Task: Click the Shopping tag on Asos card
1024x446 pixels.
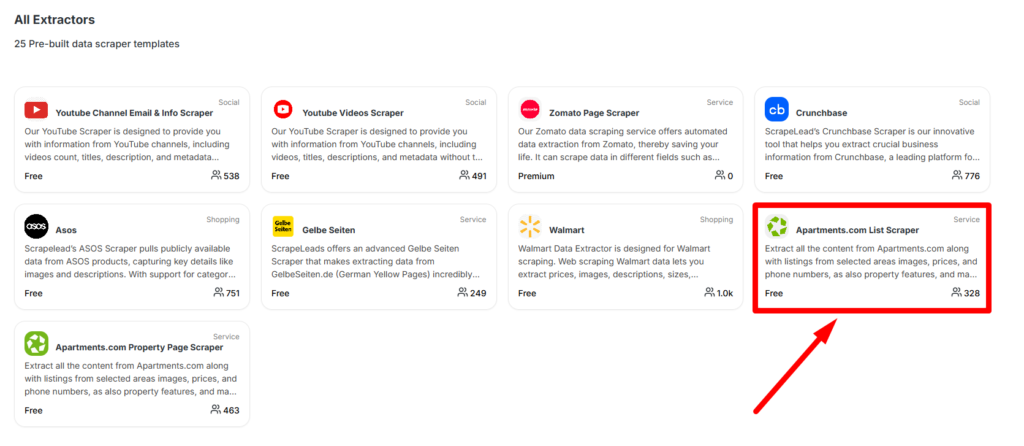Action: click(223, 219)
